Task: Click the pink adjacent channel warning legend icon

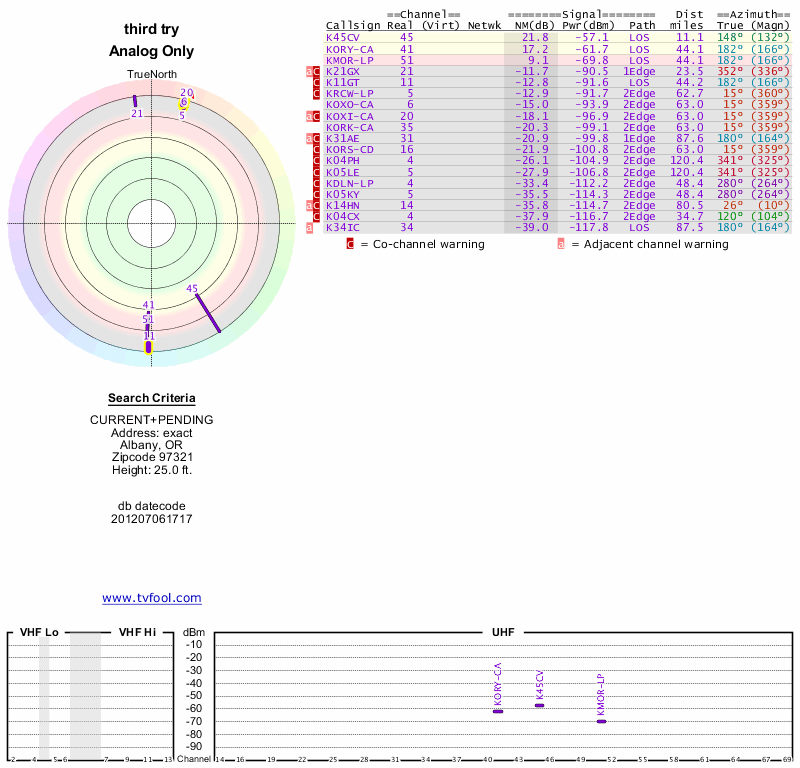Action: tap(561, 244)
